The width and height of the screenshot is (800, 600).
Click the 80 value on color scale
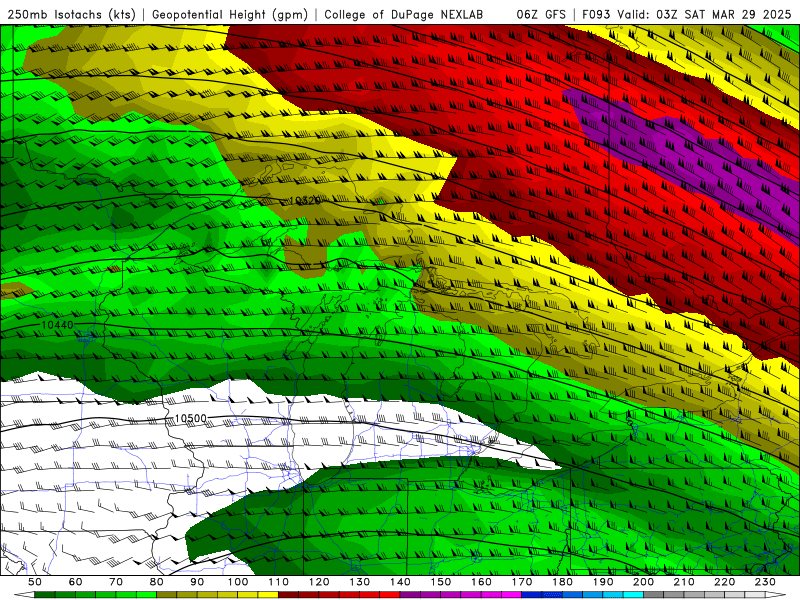coord(156,582)
